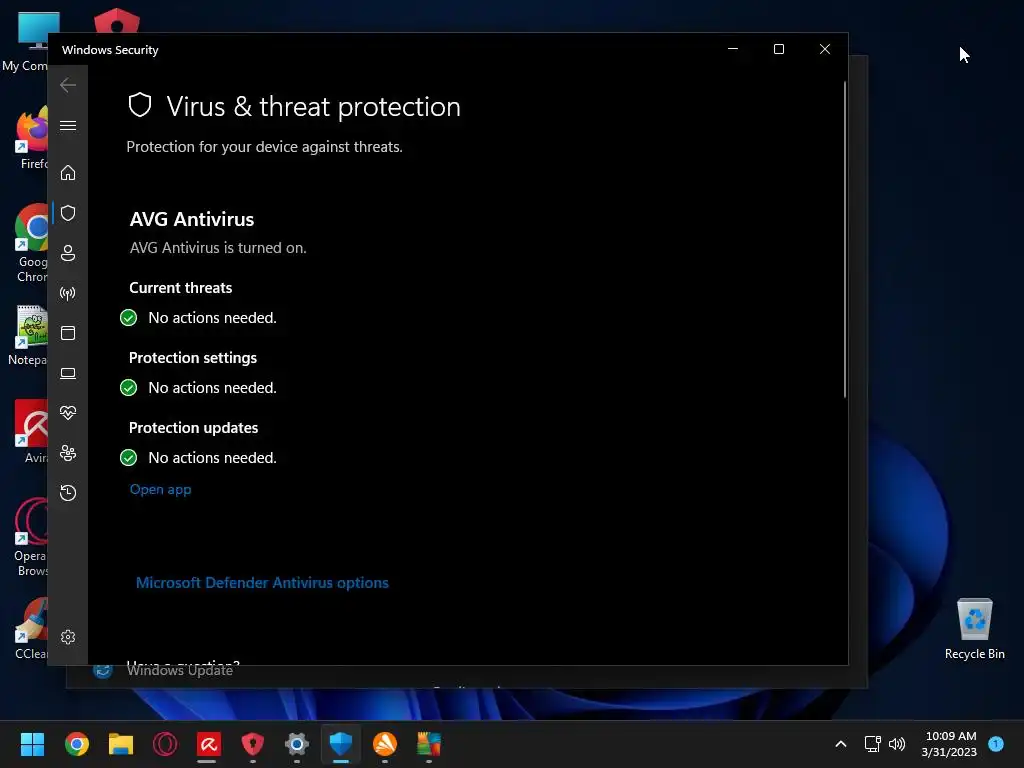Image resolution: width=1024 pixels, height=768 pixels.
Task: Select Windows Security on the taskbar
Action: tap(341, 744)
